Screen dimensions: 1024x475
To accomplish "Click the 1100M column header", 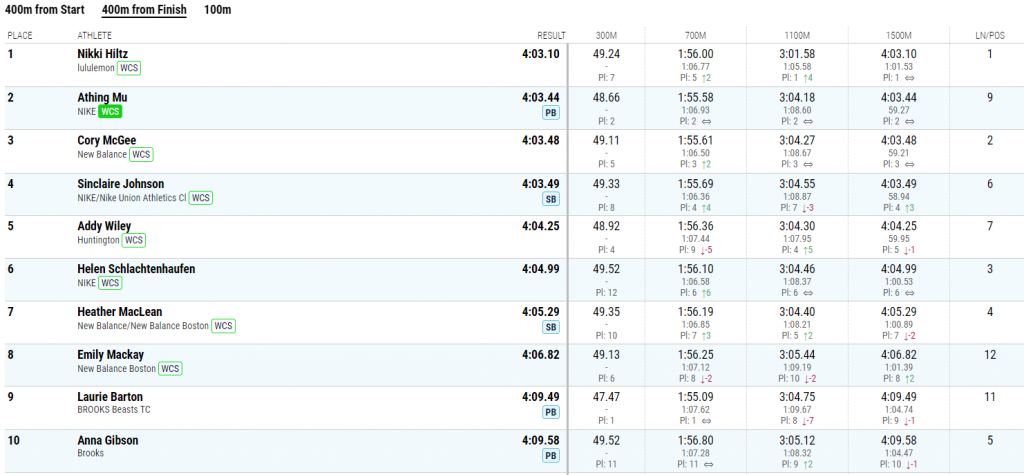I will (797, 35).
